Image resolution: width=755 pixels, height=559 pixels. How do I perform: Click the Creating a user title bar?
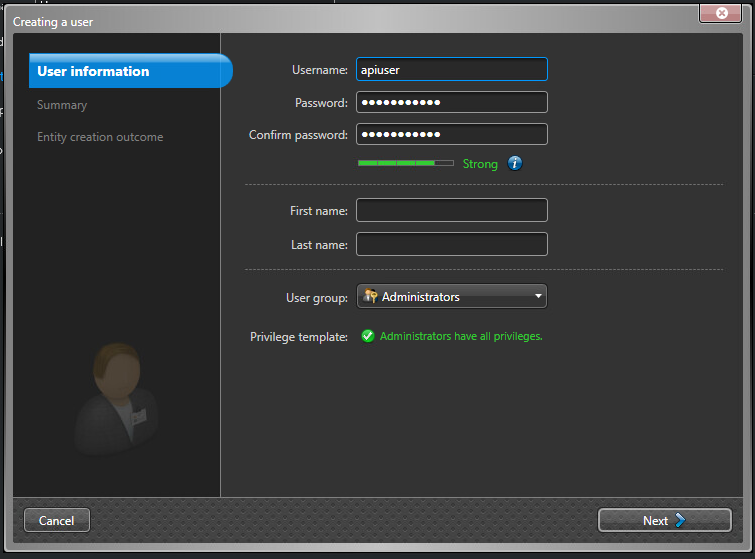pos(300,21)
